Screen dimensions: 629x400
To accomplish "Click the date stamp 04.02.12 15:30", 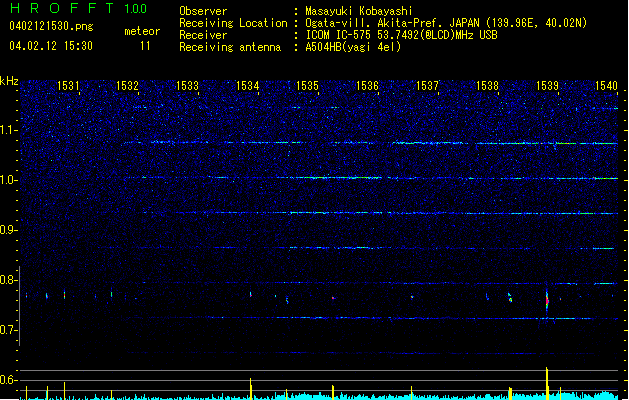I will (x=51, y=46).
